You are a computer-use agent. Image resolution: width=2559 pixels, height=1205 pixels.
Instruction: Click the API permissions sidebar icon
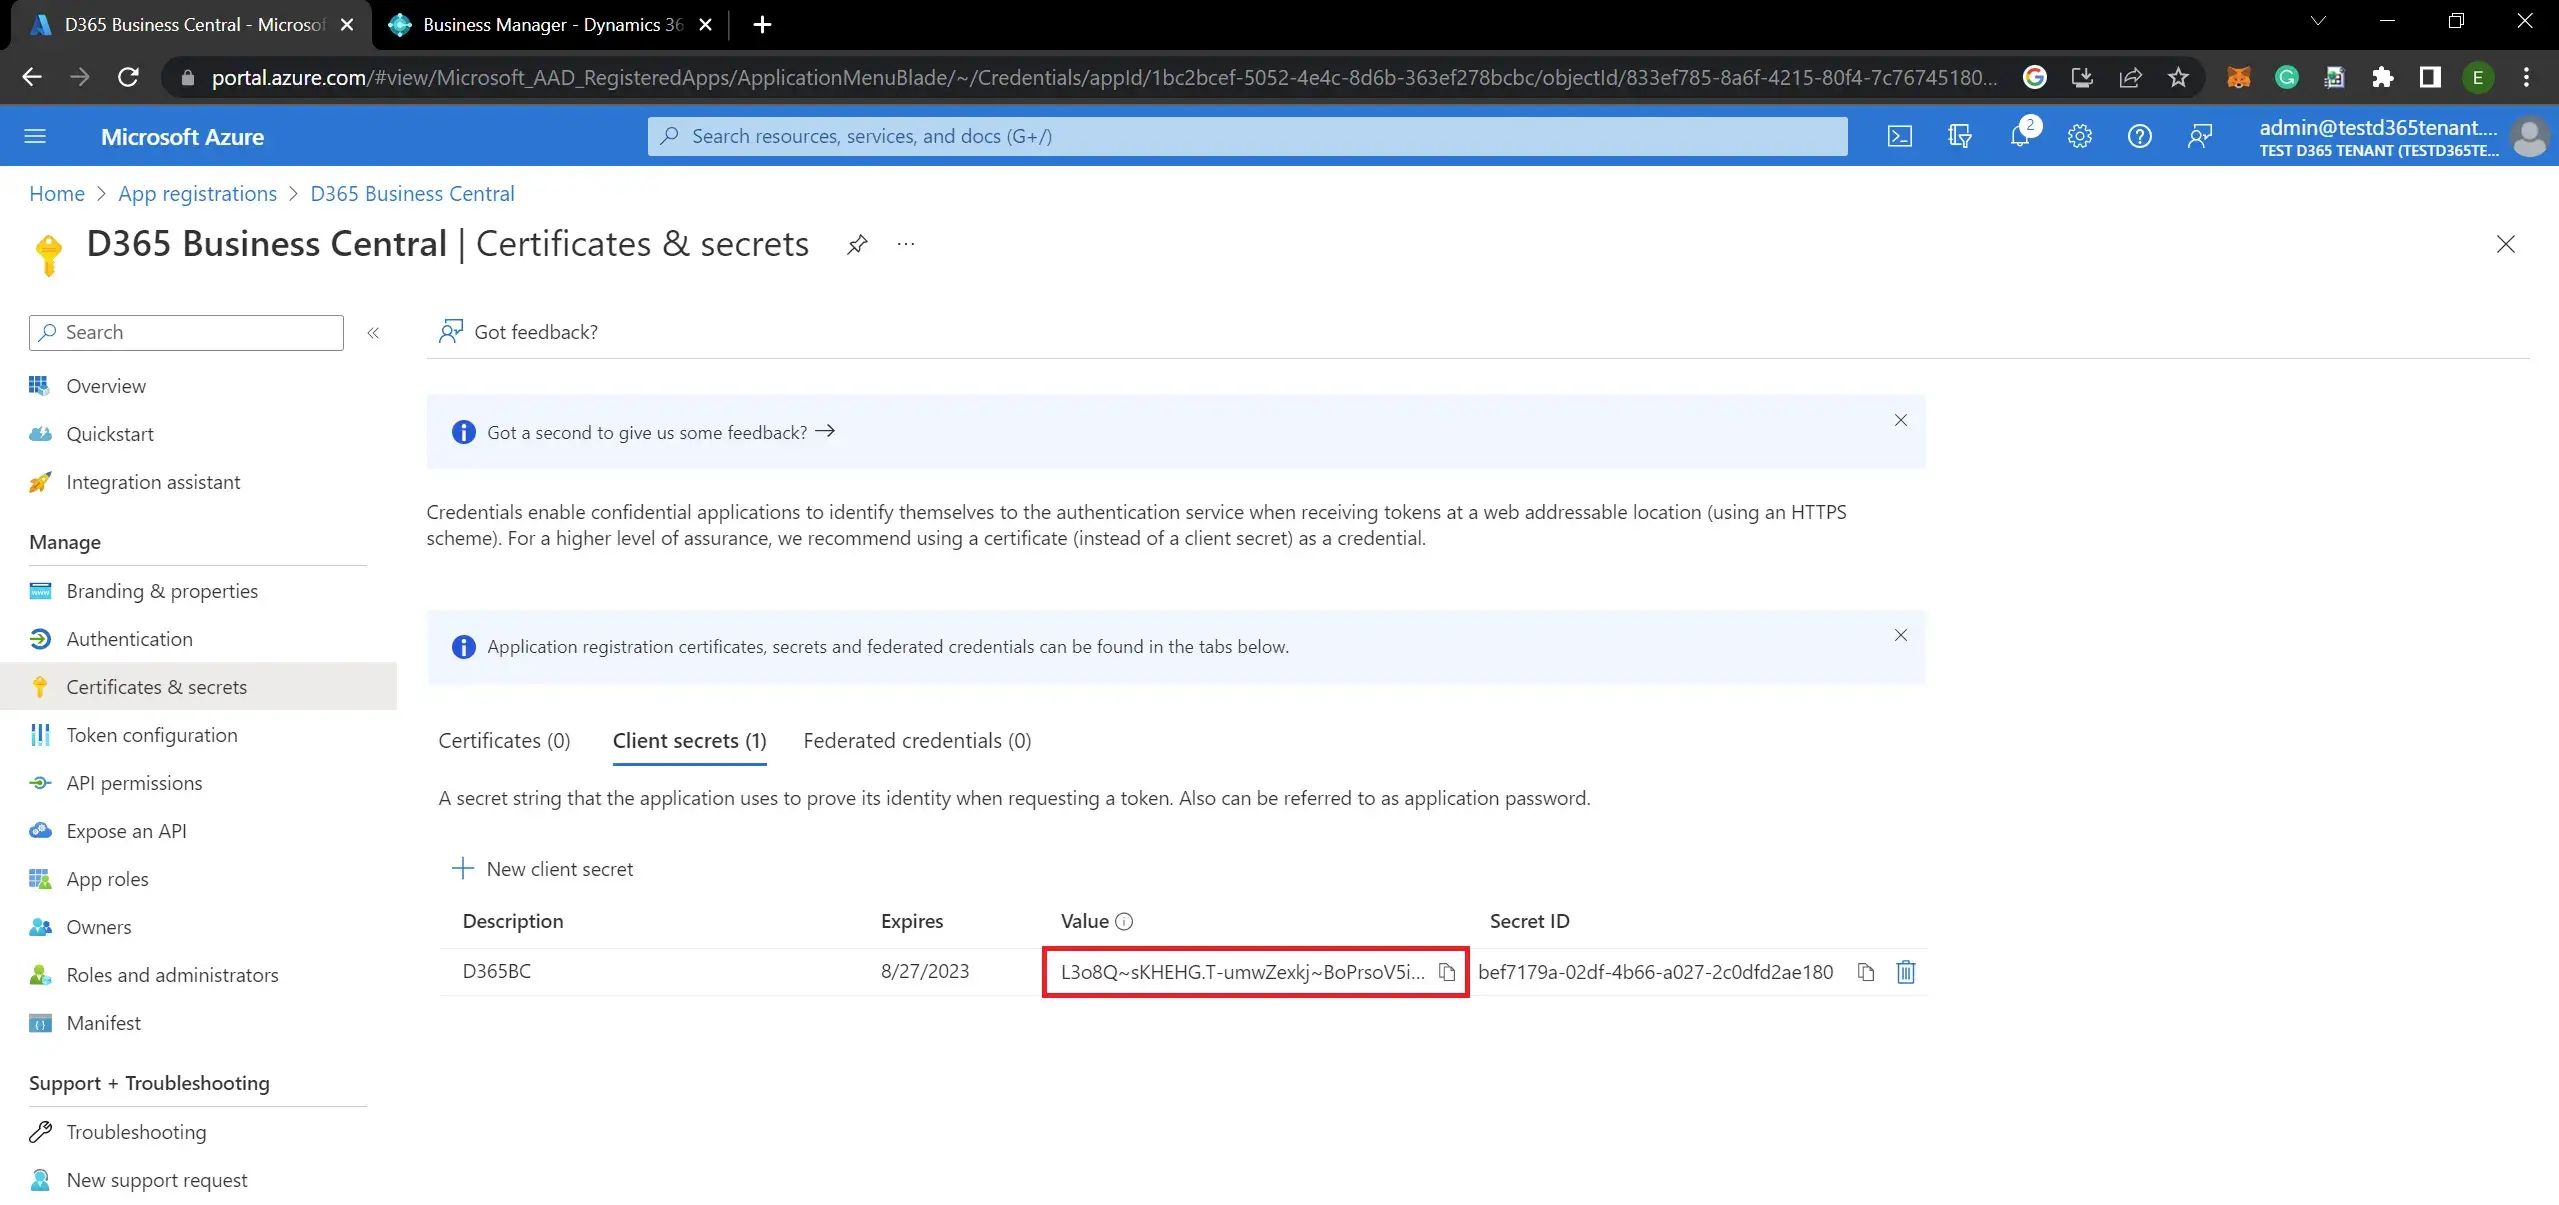pyautogui.click(x=39, y=782)
